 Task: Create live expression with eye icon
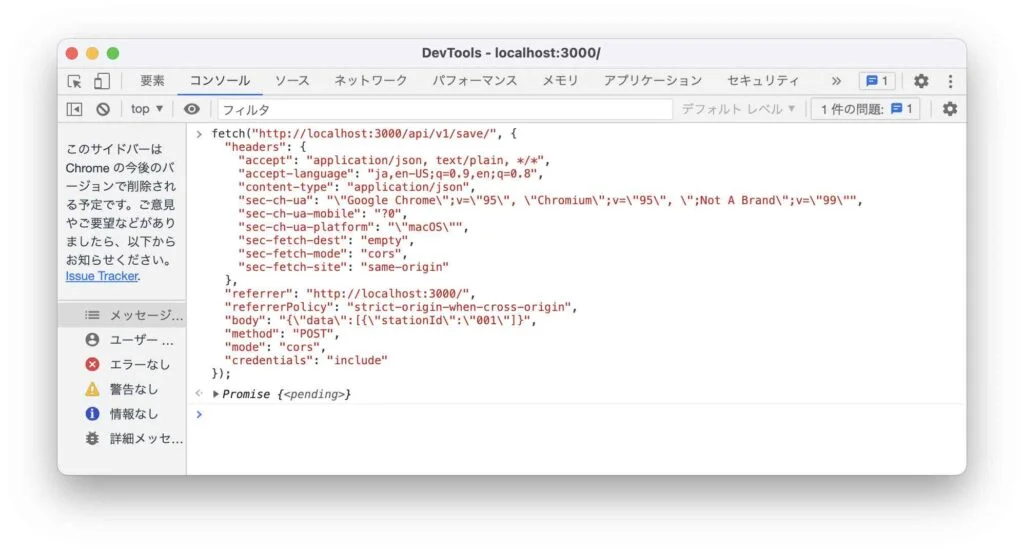[x=192, y=109]
